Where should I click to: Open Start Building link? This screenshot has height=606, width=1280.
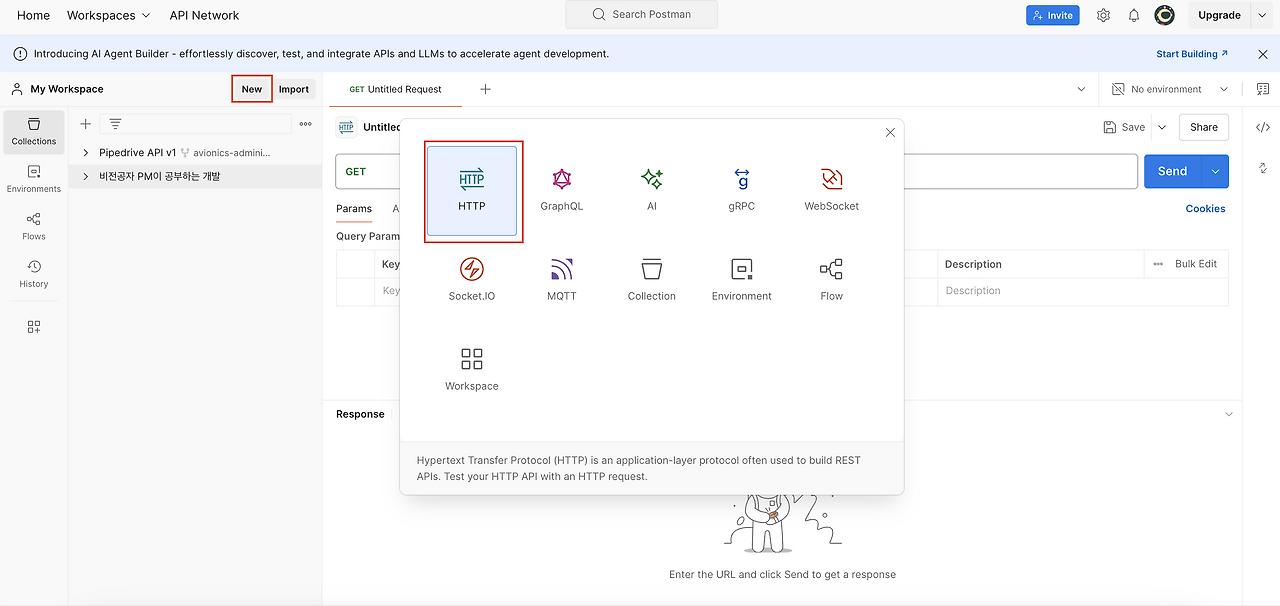pos(1192,54)
